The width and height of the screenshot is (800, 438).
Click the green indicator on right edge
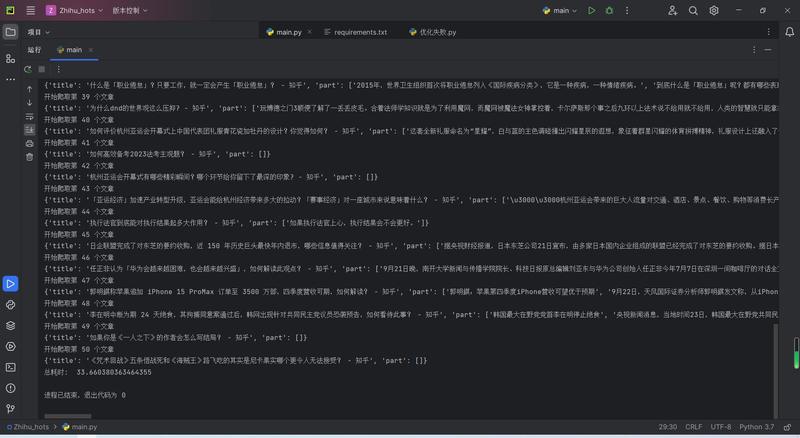[796, 353]
